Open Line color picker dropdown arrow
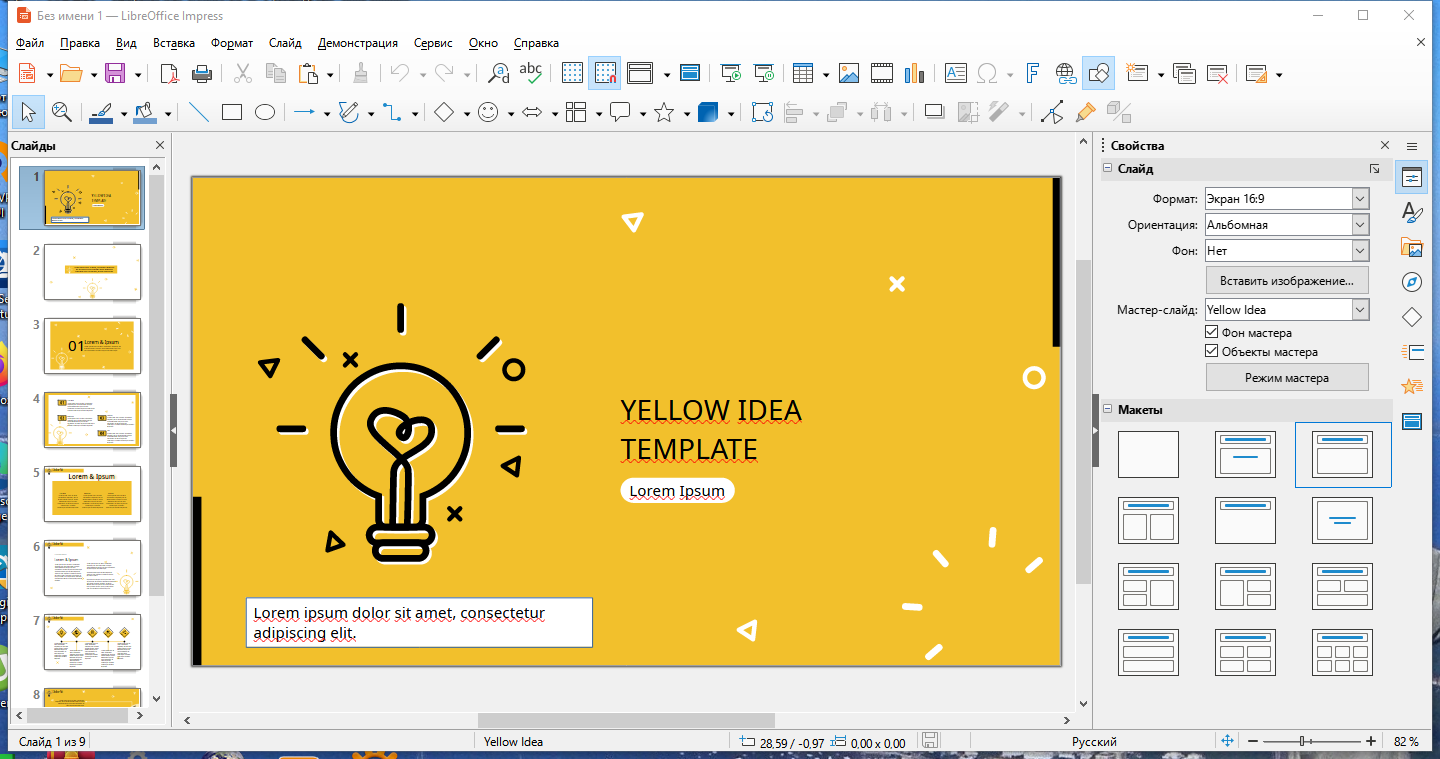This screenshot has width=1440, height=759. (125, 113)
